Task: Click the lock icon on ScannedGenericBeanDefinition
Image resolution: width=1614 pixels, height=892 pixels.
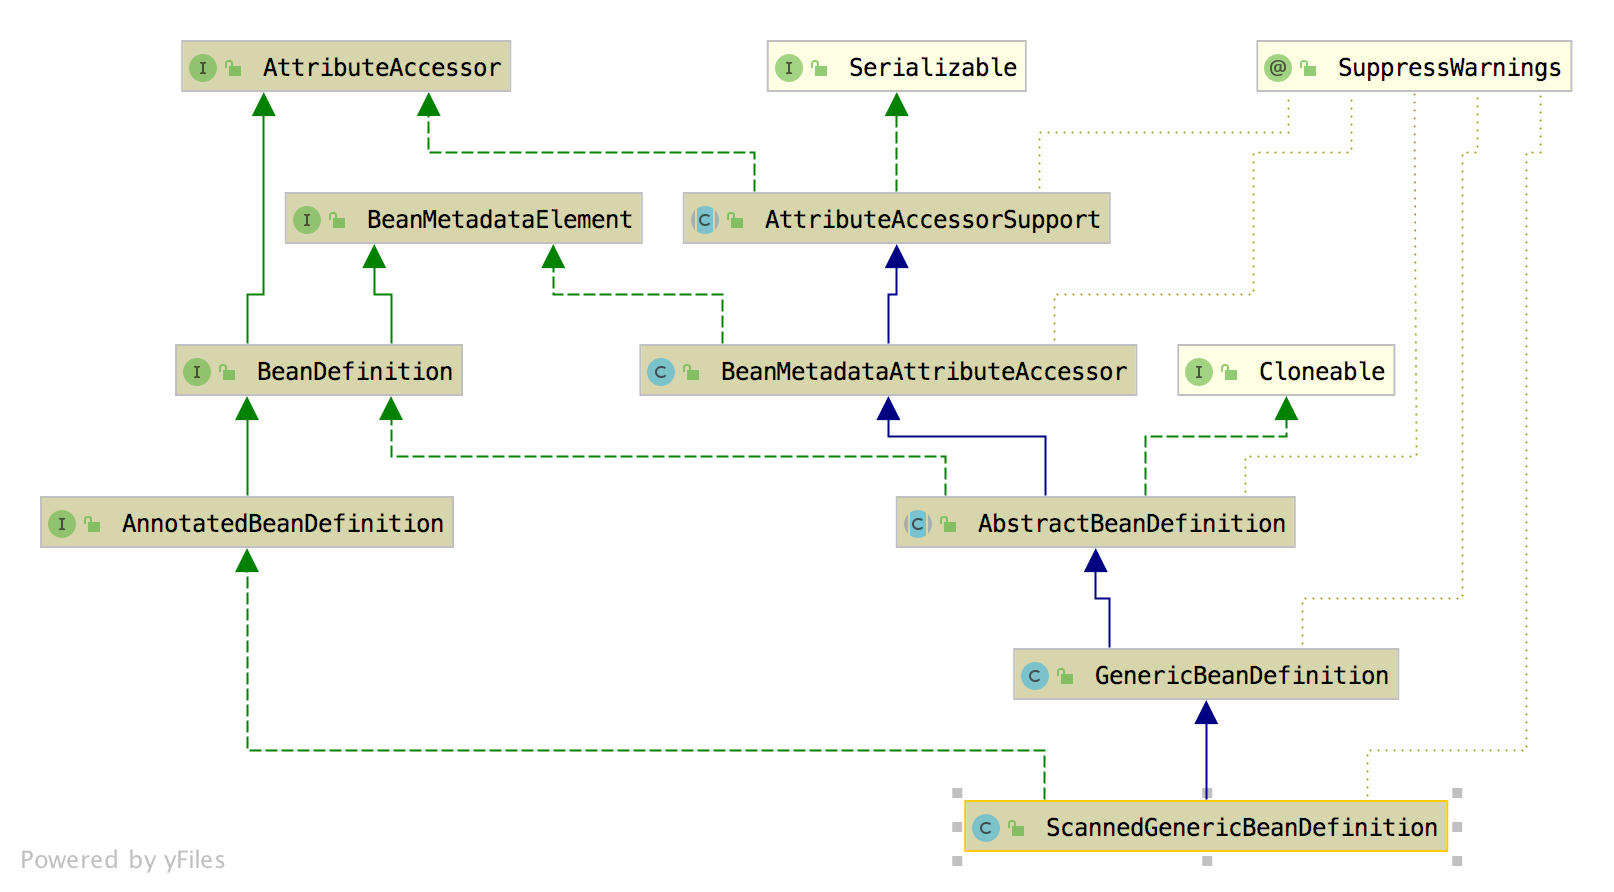Action: click(1016, 828)
